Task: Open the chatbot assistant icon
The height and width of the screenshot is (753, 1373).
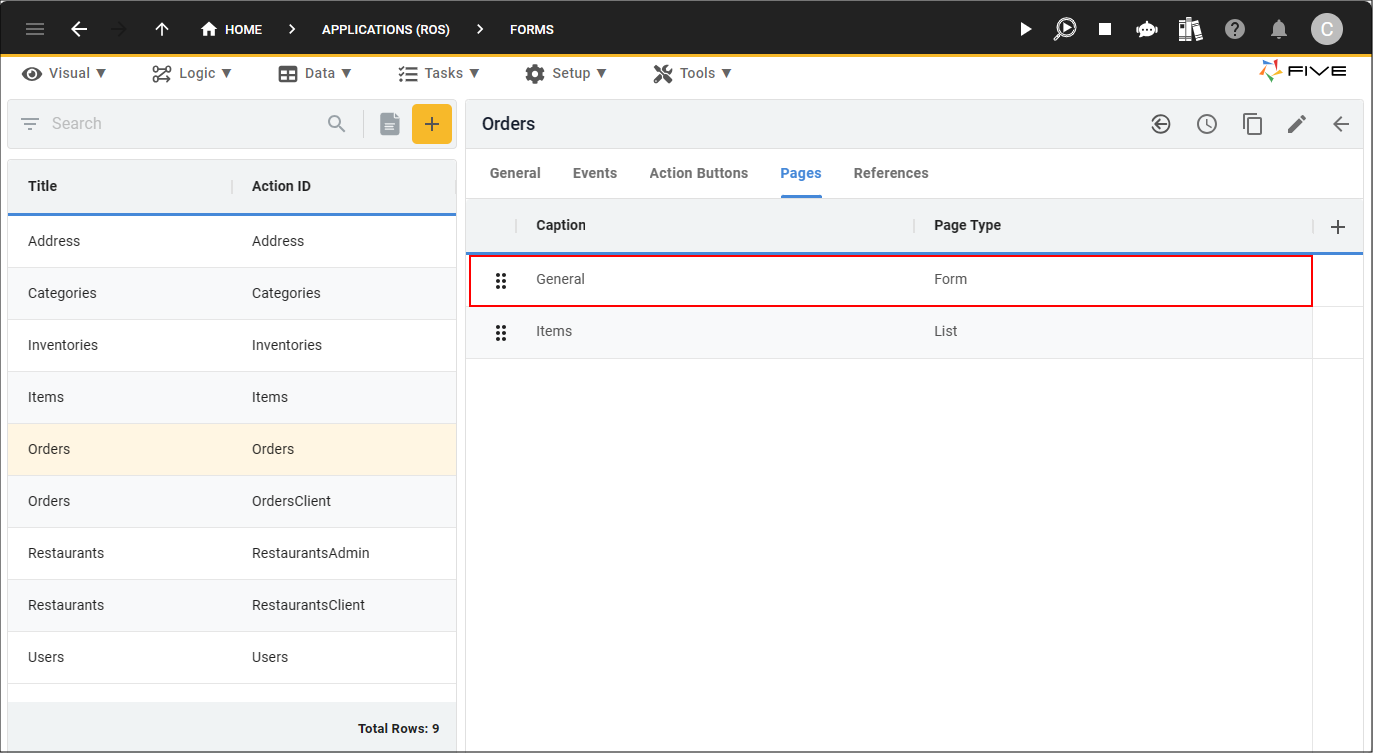Action: pos(1147,29)
